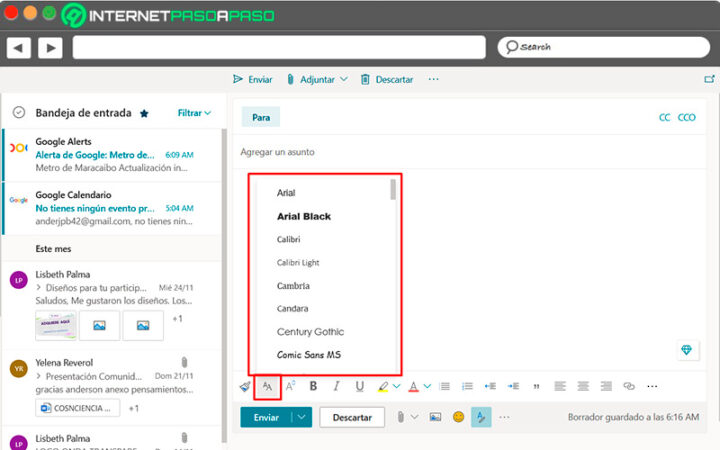This screenshot has height=450, width=720.
Task: Click the bottom Descartar button
Action: coord(352,417)
